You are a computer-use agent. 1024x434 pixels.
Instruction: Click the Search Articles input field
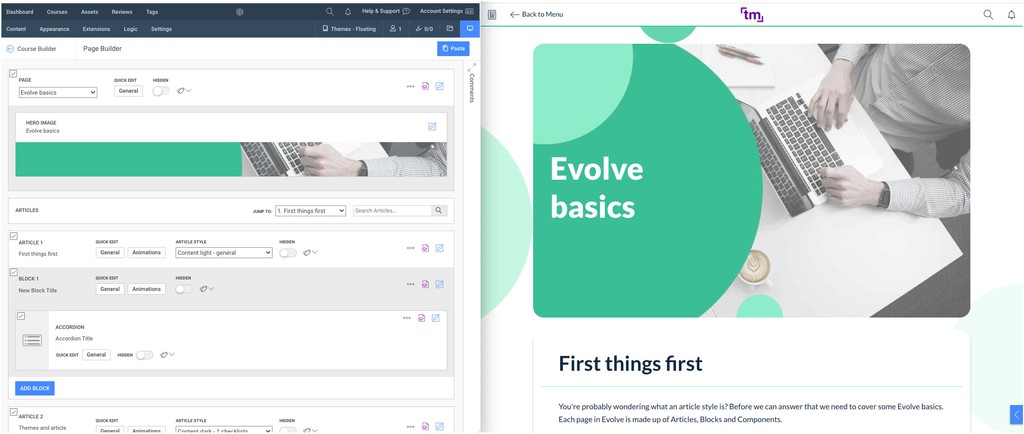click(x=392, y=211)
